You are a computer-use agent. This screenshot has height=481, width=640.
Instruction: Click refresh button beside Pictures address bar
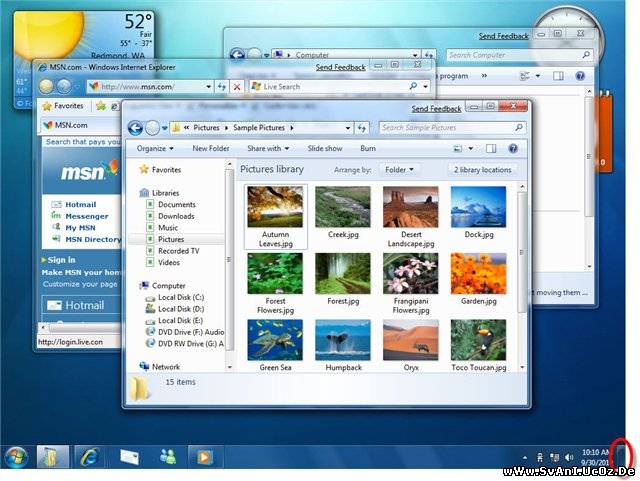tap(361, 128)
